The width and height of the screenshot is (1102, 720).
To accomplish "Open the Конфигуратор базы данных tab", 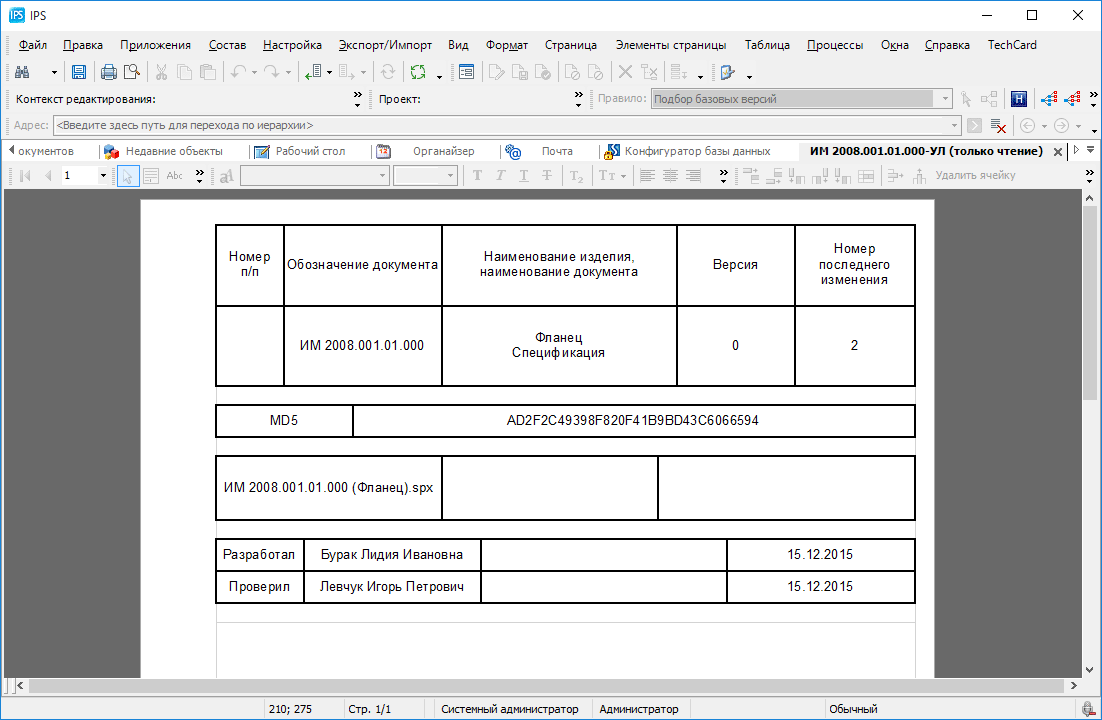I will pos(697,151).
